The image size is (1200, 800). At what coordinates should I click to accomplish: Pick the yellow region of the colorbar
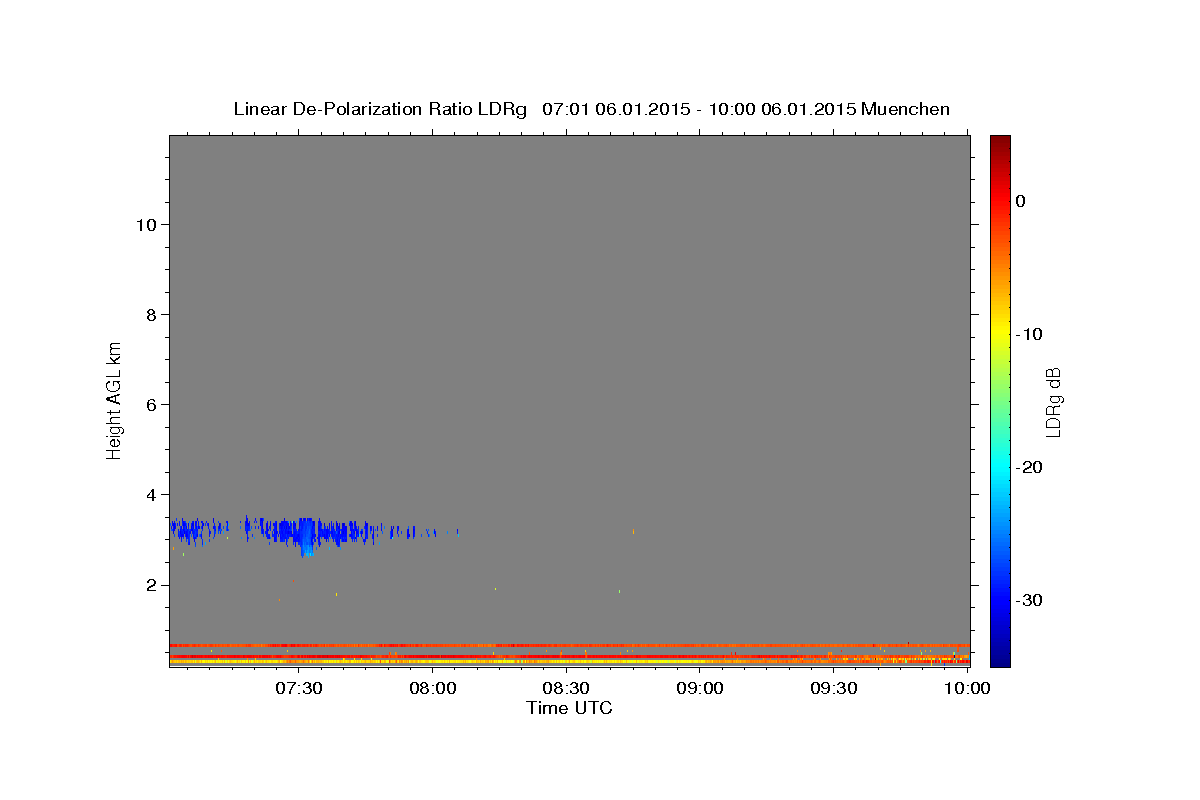click(1000, 334)
